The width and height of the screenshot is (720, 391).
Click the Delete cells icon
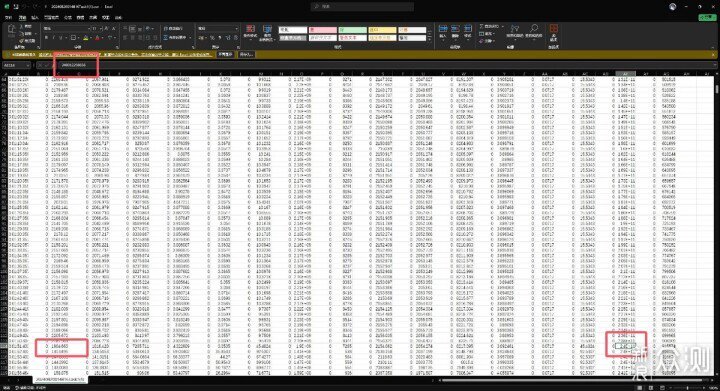pos(455,31)
